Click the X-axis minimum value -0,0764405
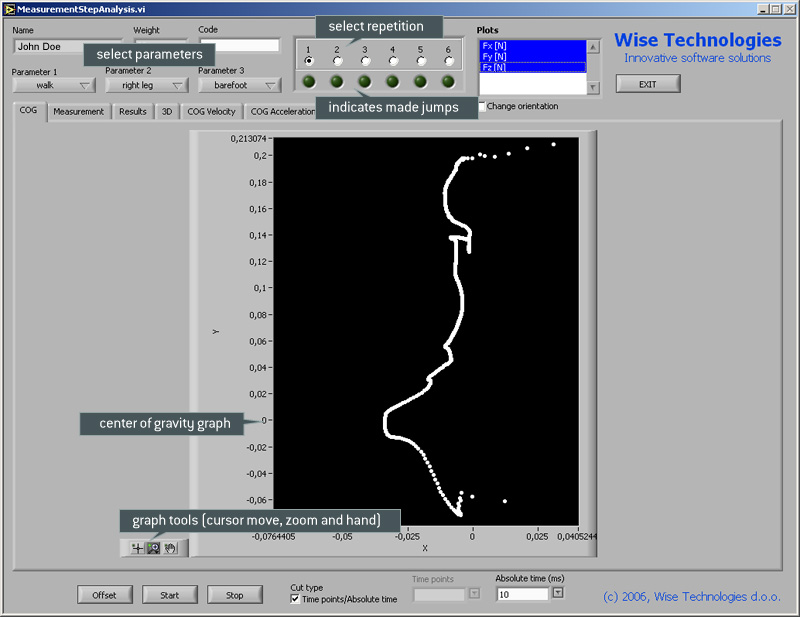The width and height of the screenshot is (800, 617). click(273, 537)
